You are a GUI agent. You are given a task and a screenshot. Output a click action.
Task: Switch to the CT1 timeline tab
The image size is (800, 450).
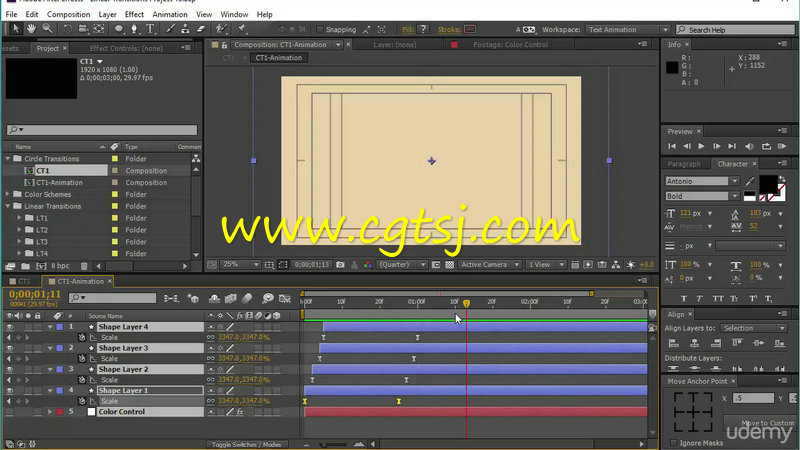point(21,281)
